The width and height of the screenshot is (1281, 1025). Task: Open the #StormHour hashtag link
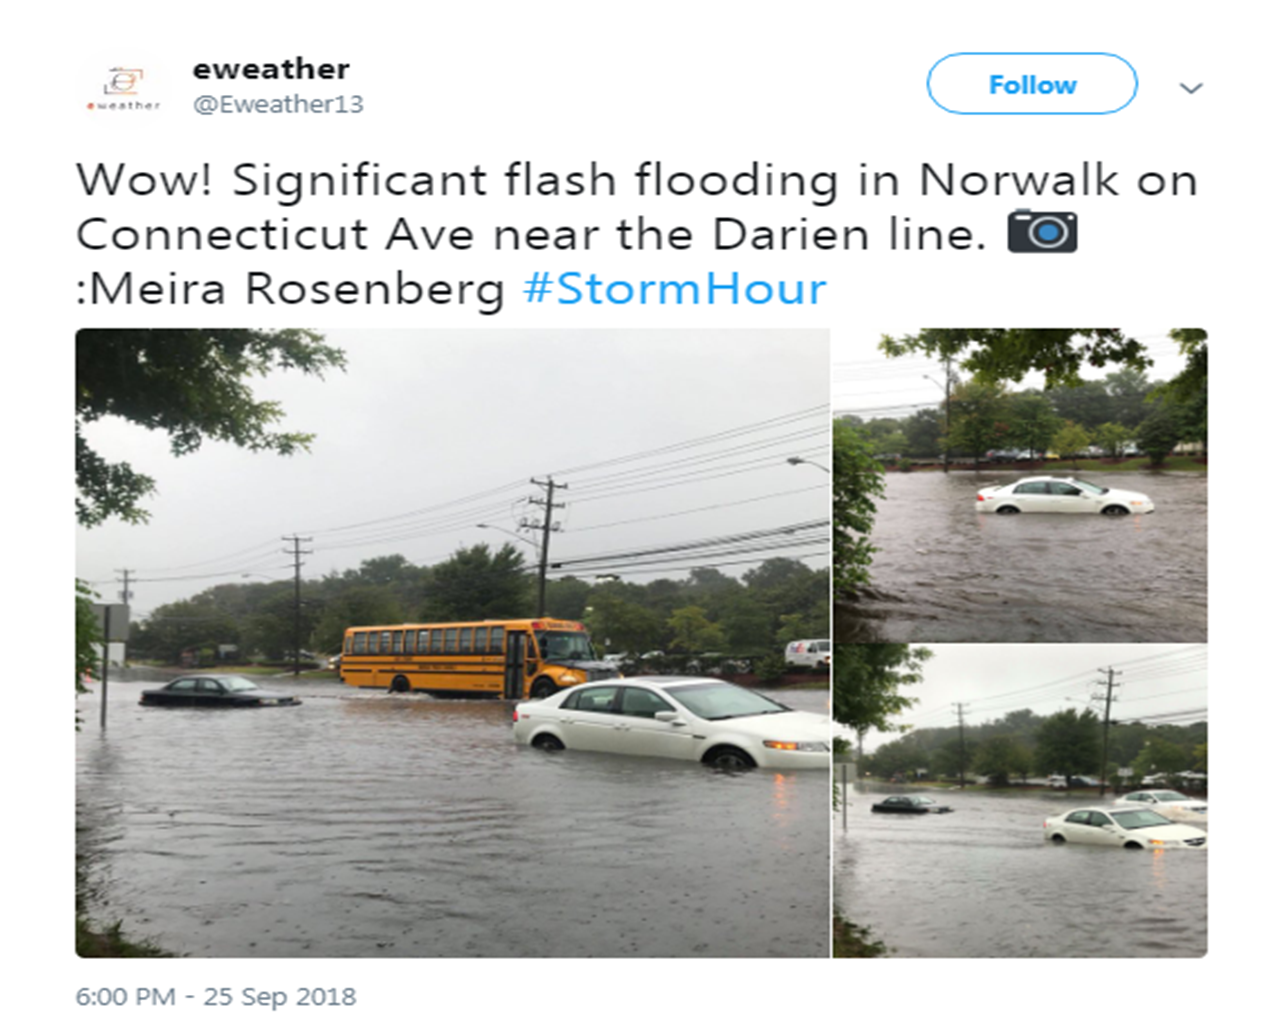(675, 289)
